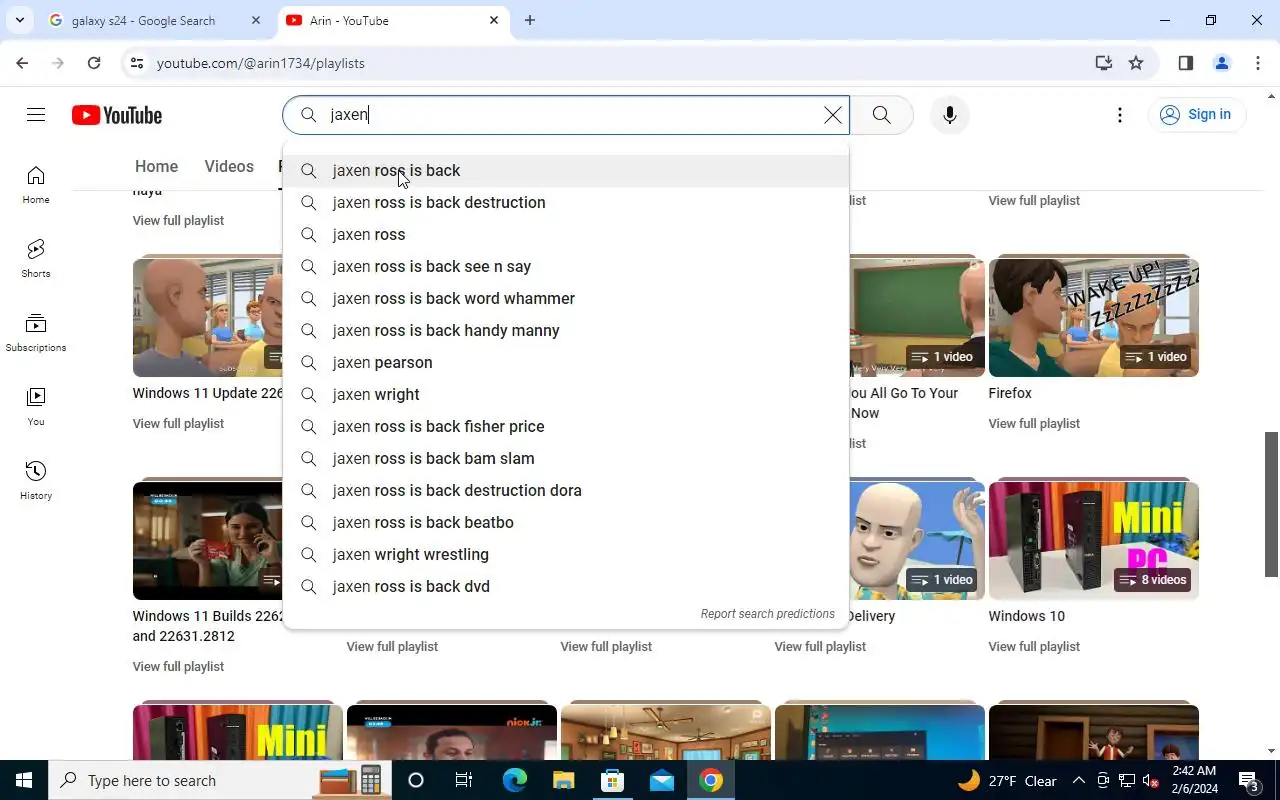Open the channel Home tab
This screenshot has width=1280, height=800.
click(x=156, y=167)
